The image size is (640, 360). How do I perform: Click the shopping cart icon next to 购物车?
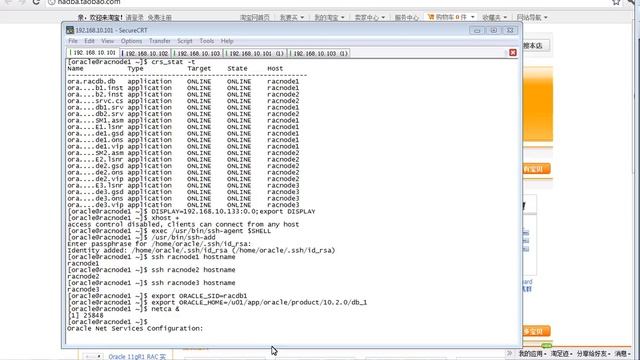pos(431,17)
